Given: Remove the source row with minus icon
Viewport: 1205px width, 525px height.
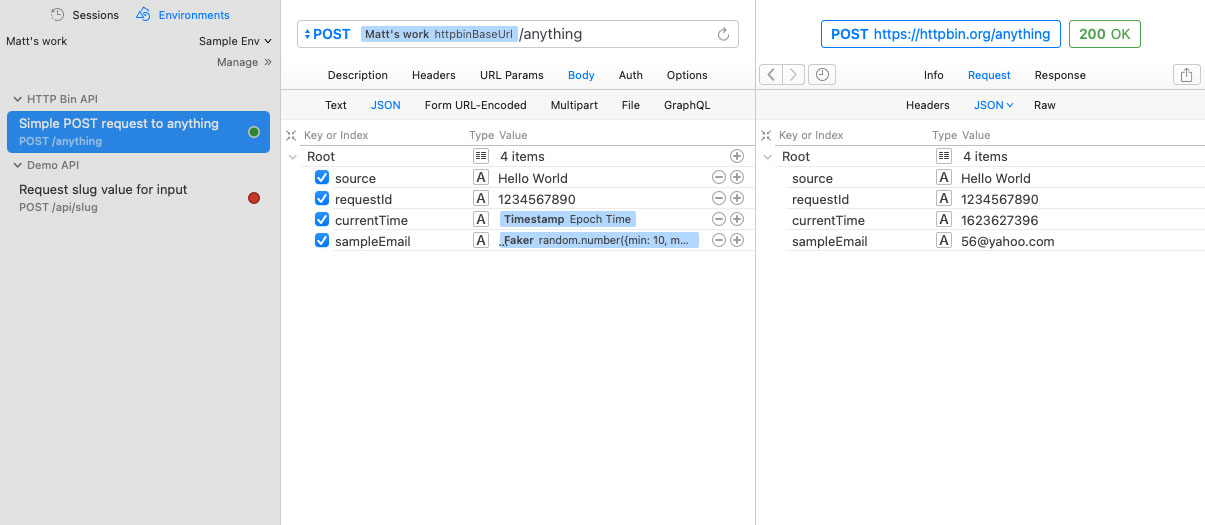Looking at the screenshot, I should (718, 178).
